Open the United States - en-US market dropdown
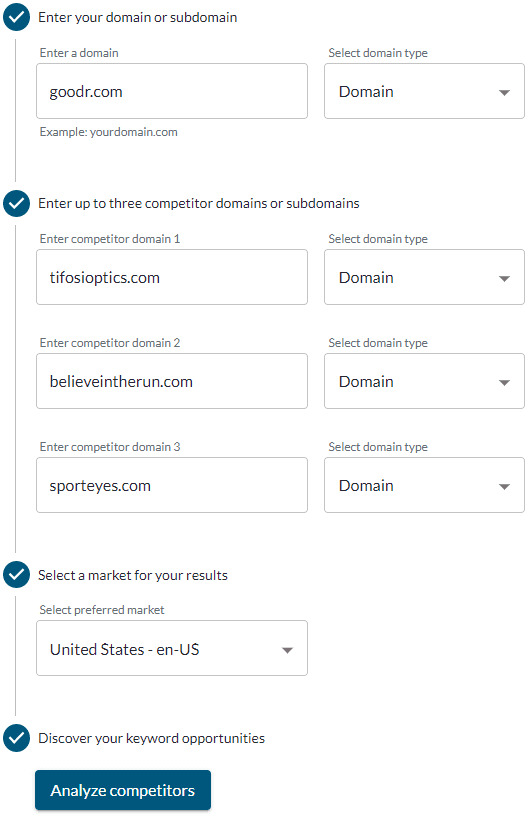Viewport: 528px width, 814px height. [172, 648]
